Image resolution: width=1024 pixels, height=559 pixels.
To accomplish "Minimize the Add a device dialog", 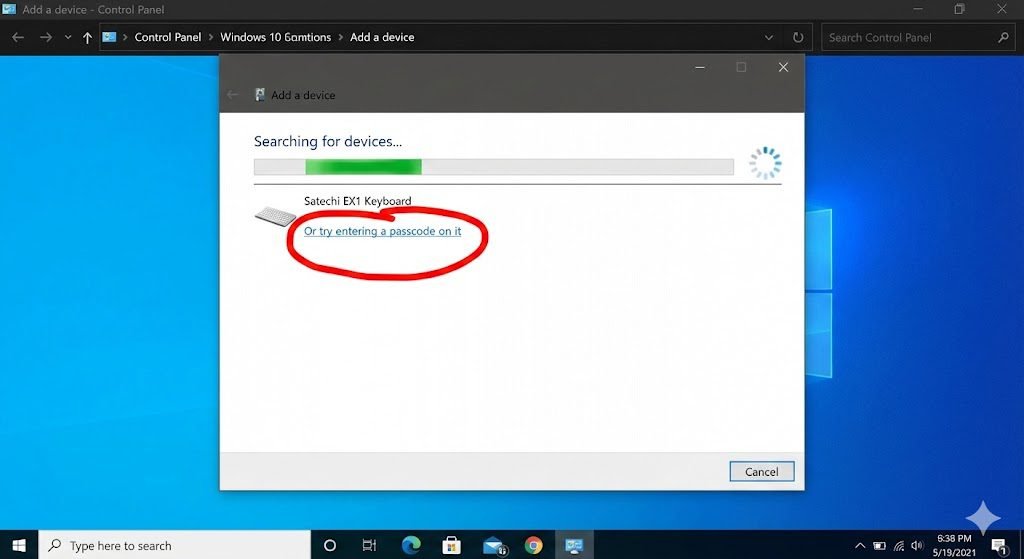I will coord(699,67).
